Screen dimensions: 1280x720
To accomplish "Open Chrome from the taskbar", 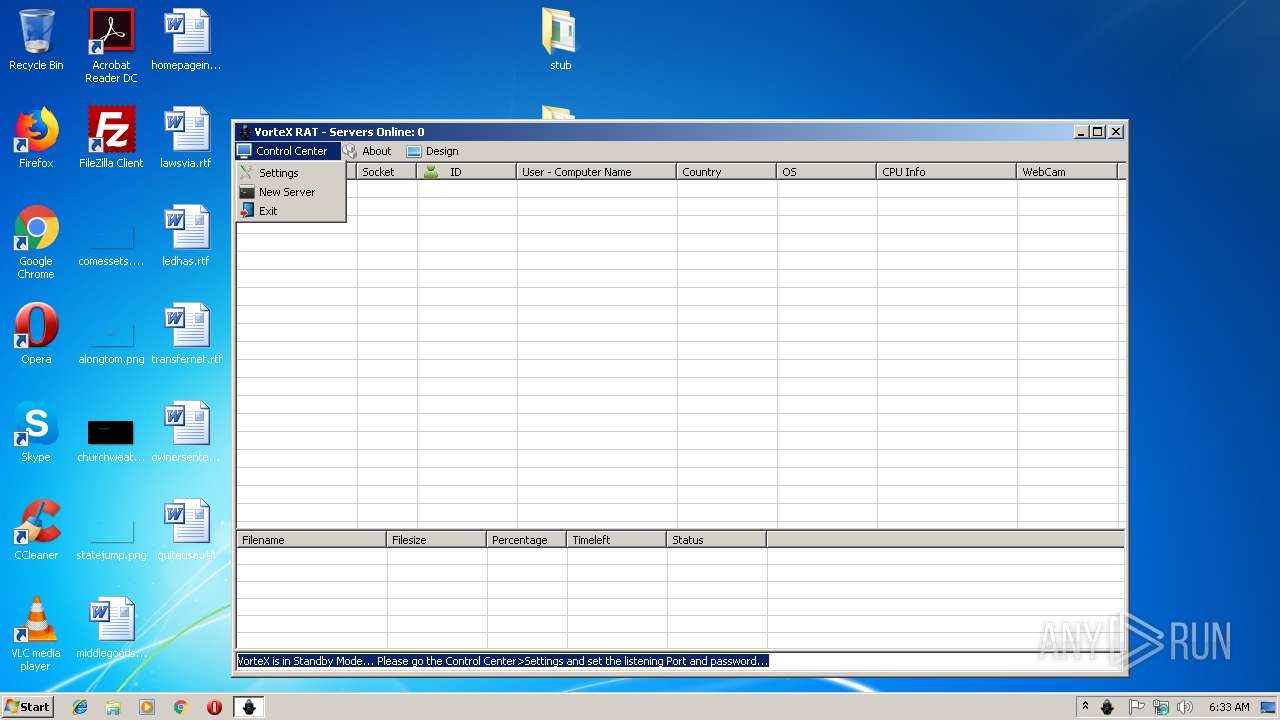I will (180, 707).
